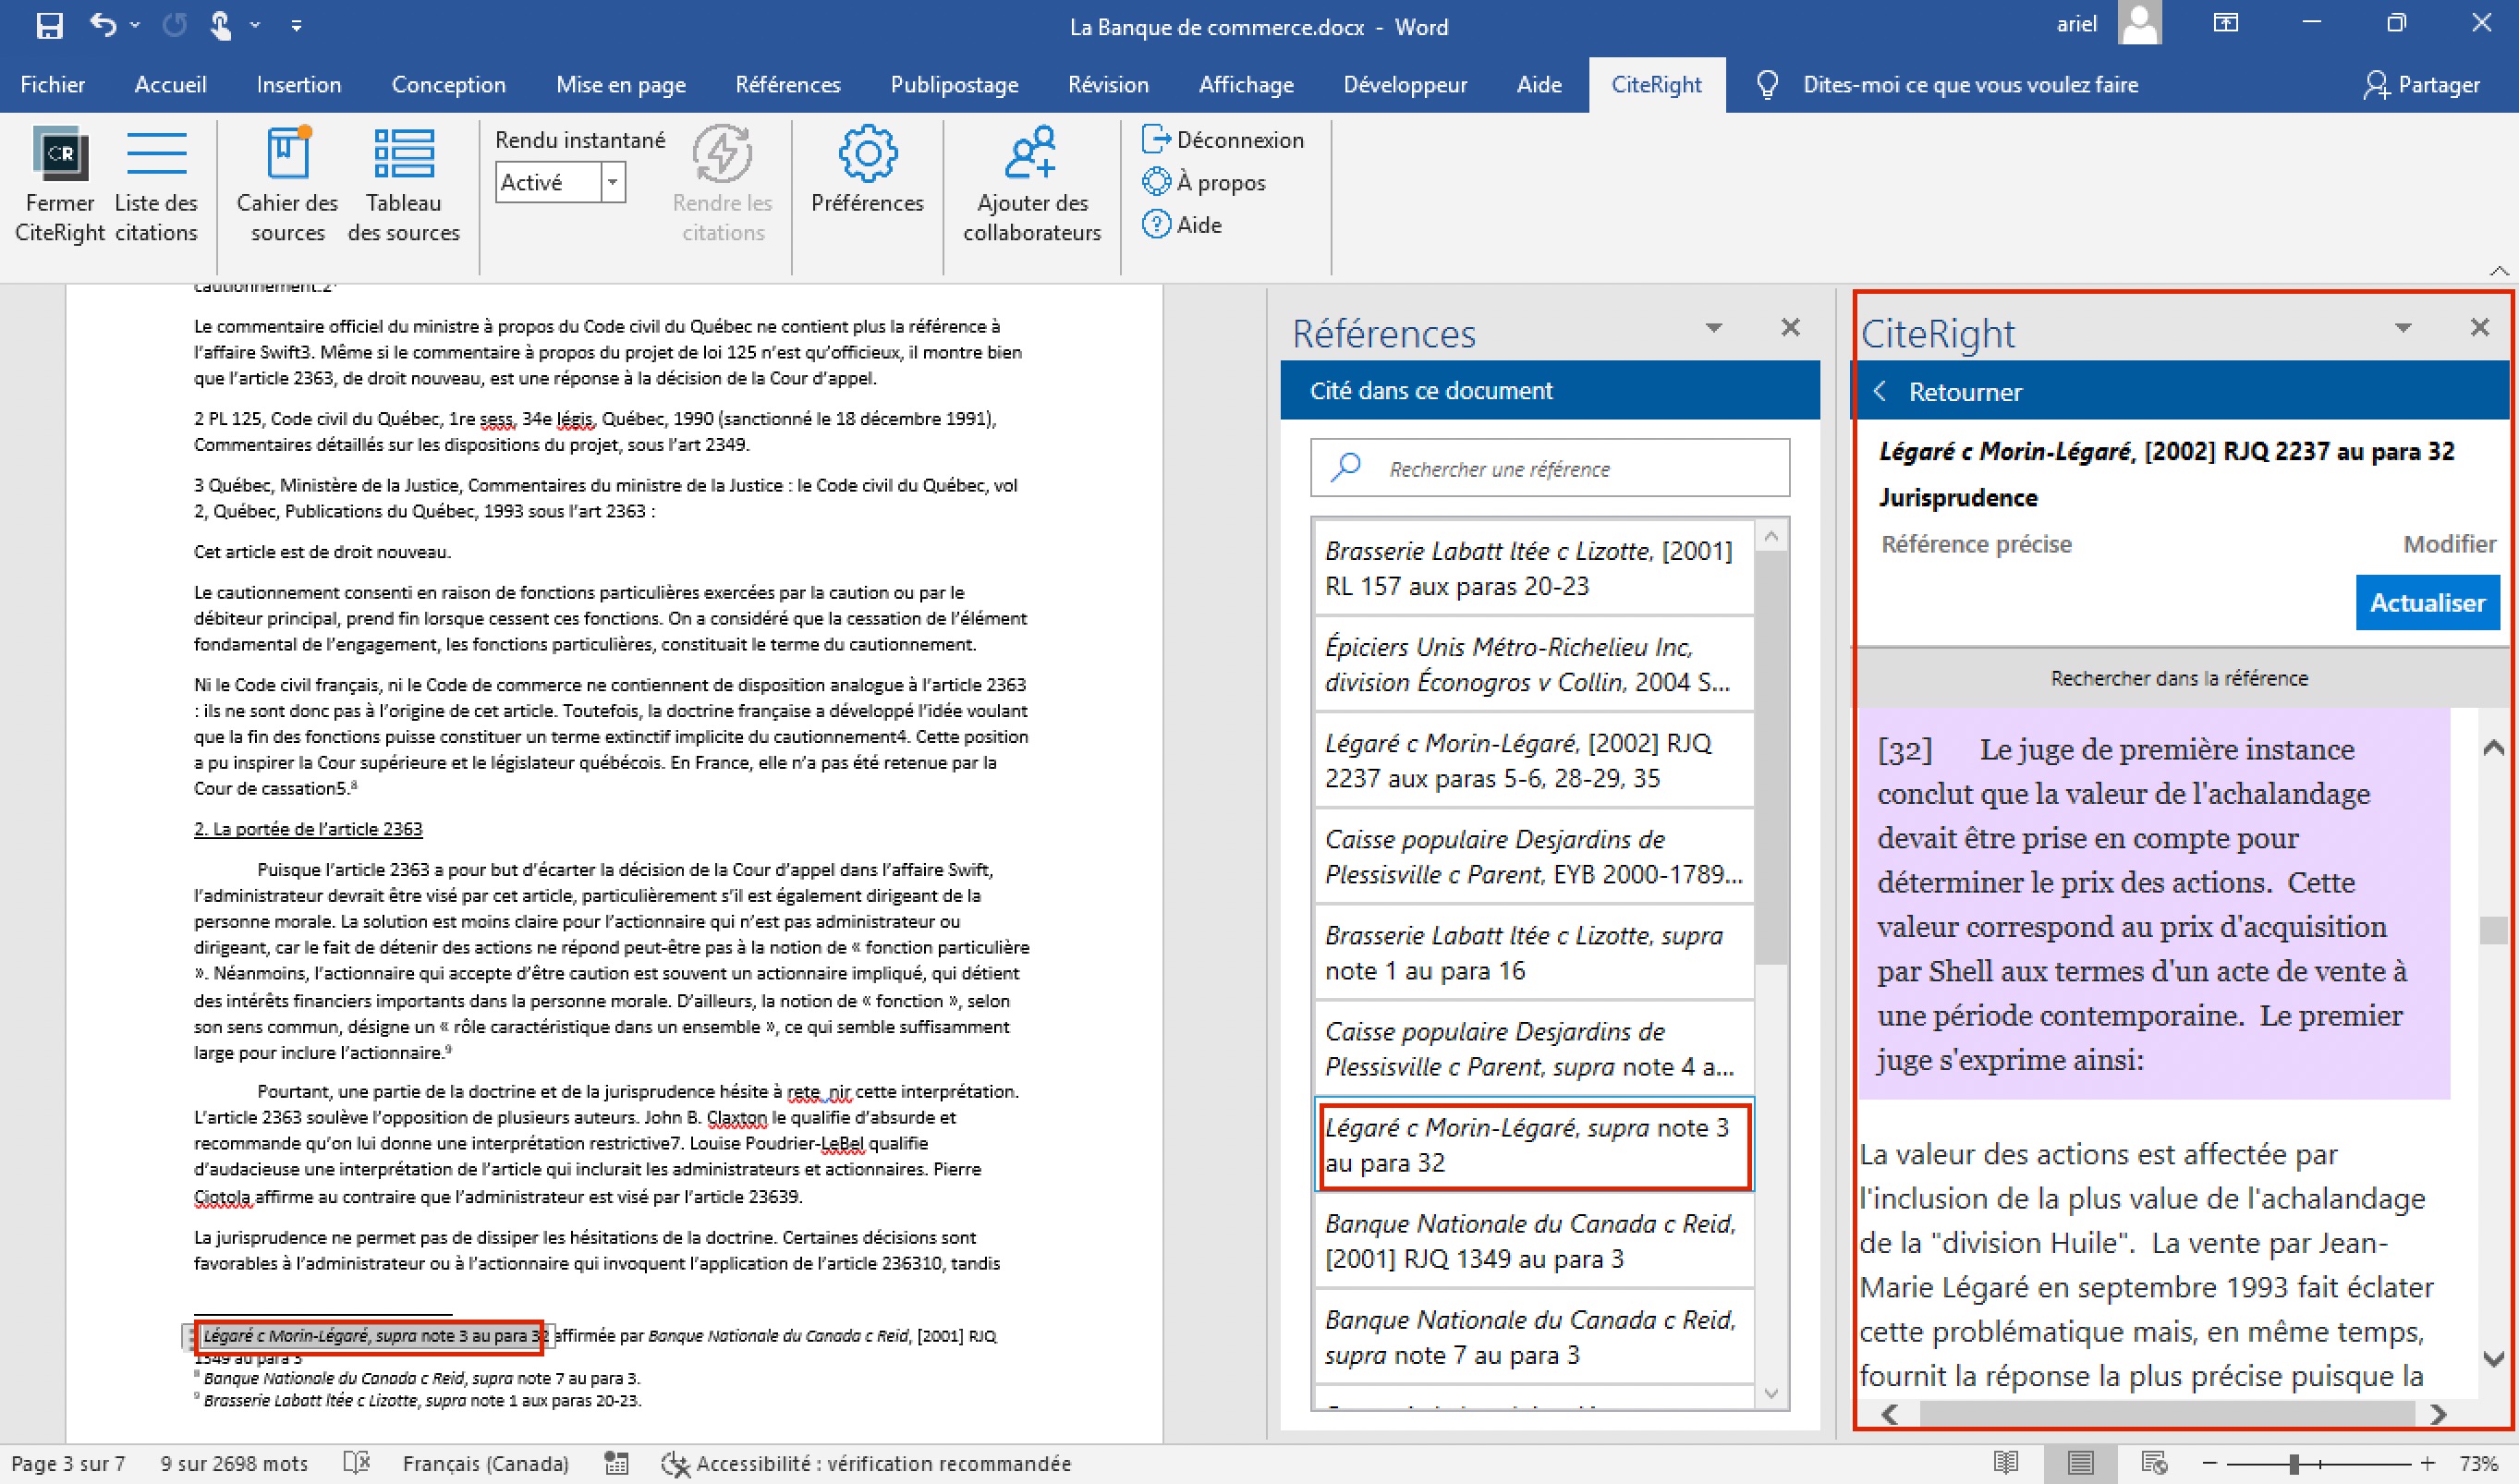
Task: Click zoom out minus button
Action: point(2209,1463)
